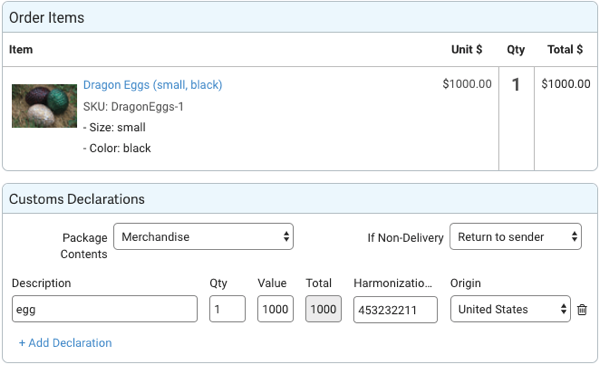
Task: Select the Harmonization column label
Action: pos(393,283)
